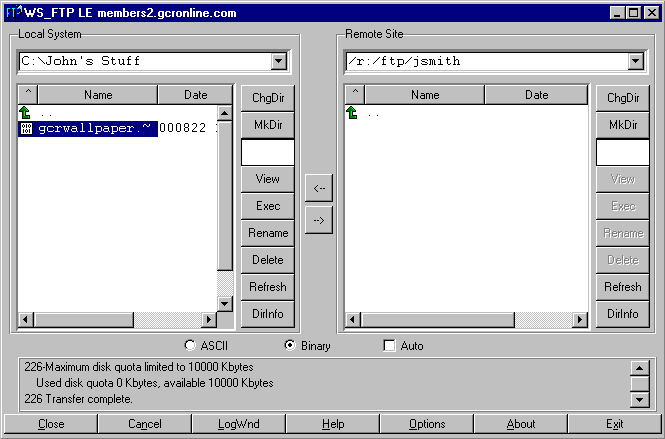Click the gcrwallpaper binary file icon
Viewport: 665px width, 439px height.
point(27,128)
